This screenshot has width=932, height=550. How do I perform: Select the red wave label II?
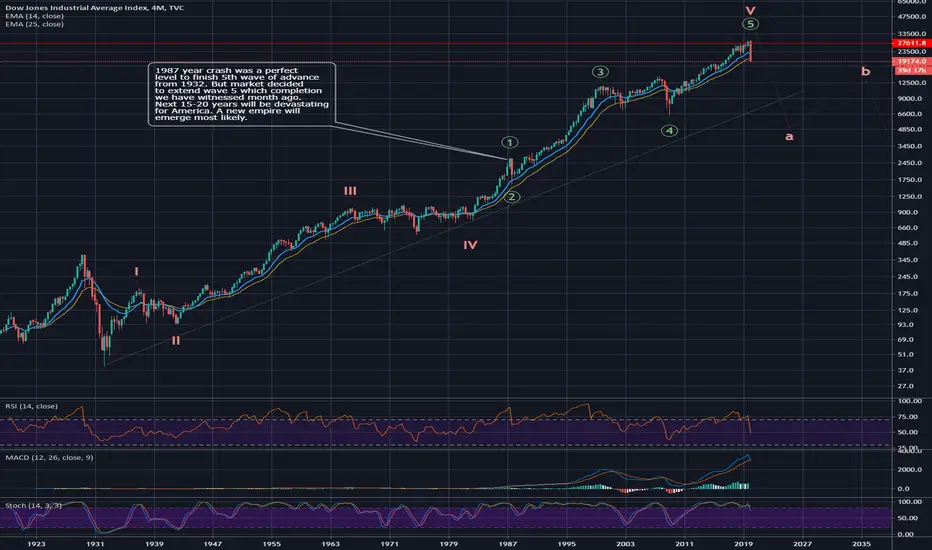tap(176, 341)
